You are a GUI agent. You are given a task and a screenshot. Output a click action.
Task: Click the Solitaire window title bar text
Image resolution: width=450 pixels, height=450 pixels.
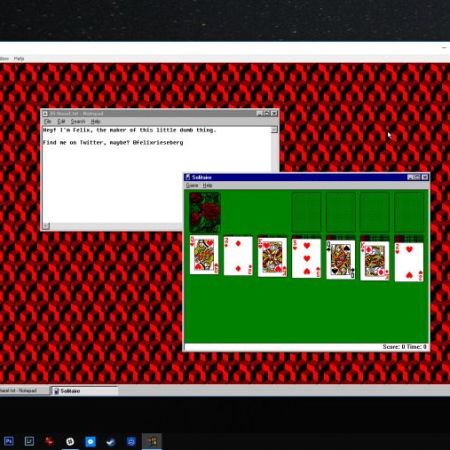(202, 177)
